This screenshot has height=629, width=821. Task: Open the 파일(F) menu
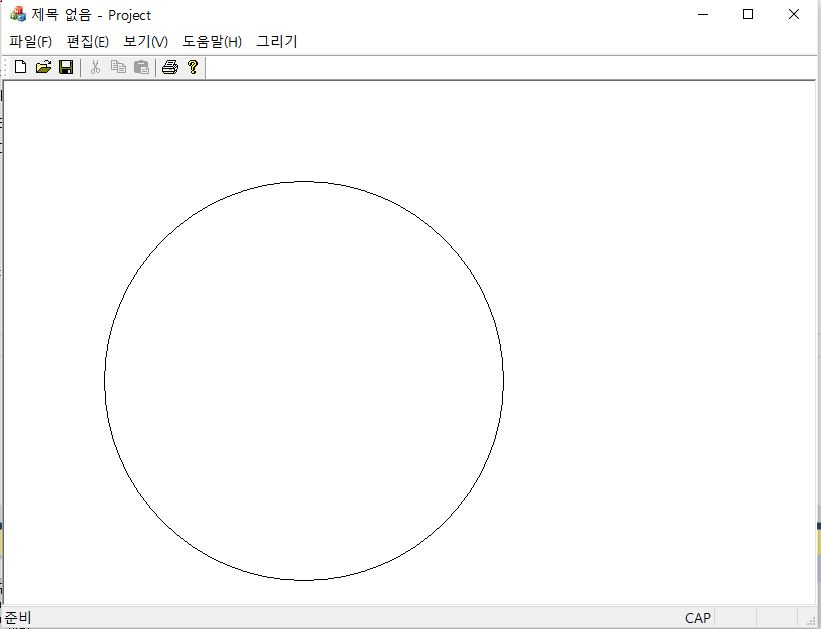(x=30, y=41)
